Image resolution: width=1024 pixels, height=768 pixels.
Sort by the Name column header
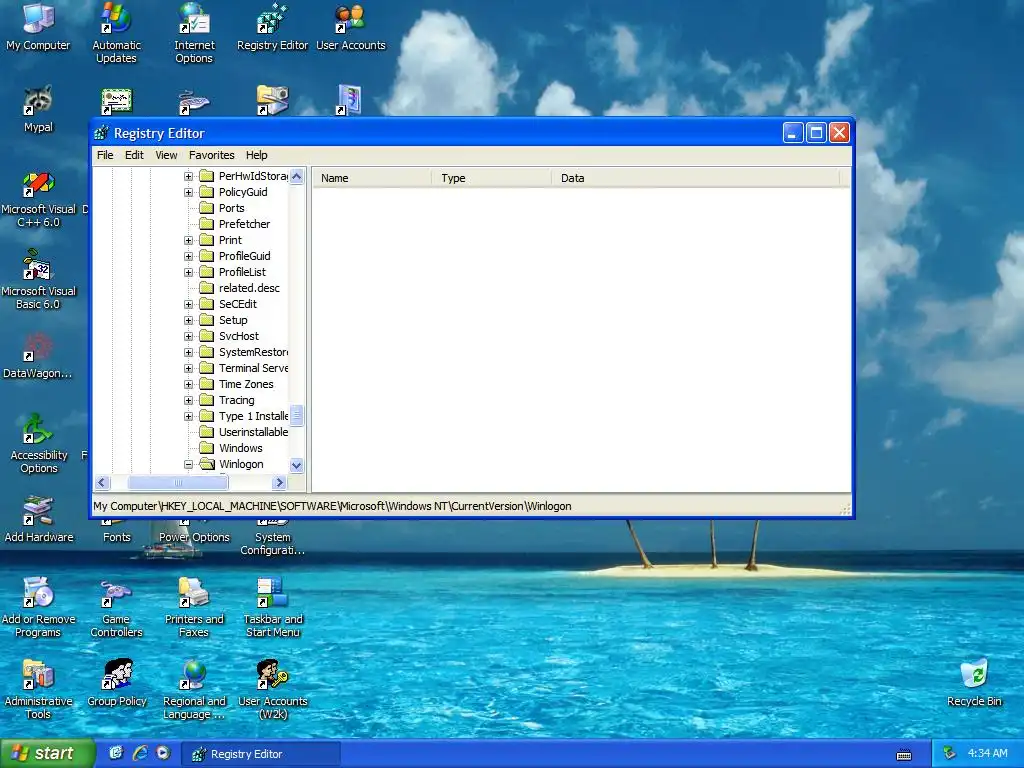[372, 178]
